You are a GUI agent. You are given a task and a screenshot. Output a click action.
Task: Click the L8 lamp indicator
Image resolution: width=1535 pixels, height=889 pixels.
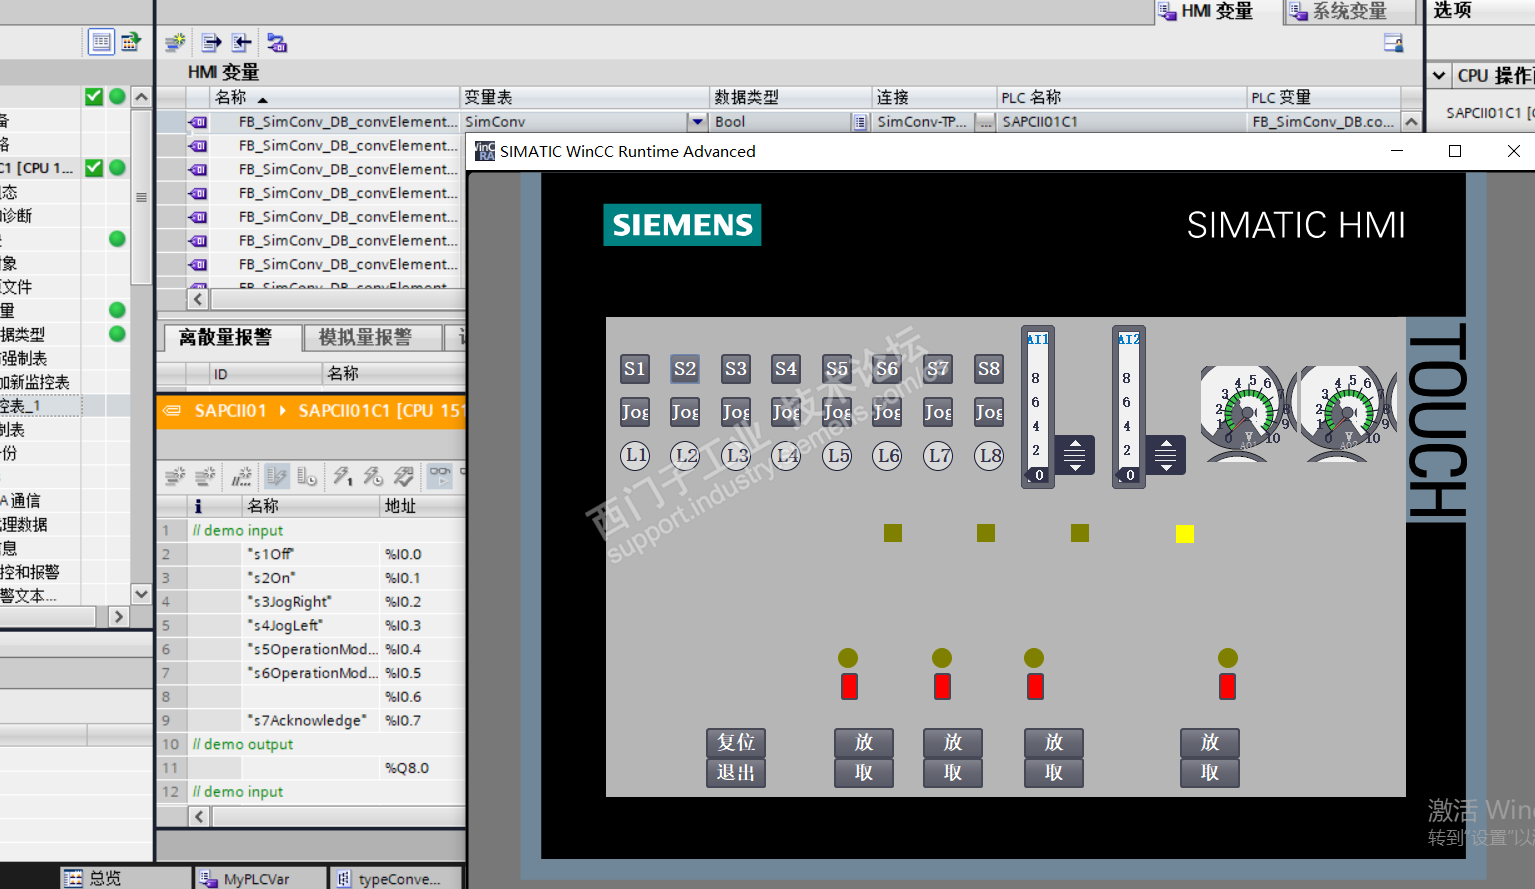point(990,456)
